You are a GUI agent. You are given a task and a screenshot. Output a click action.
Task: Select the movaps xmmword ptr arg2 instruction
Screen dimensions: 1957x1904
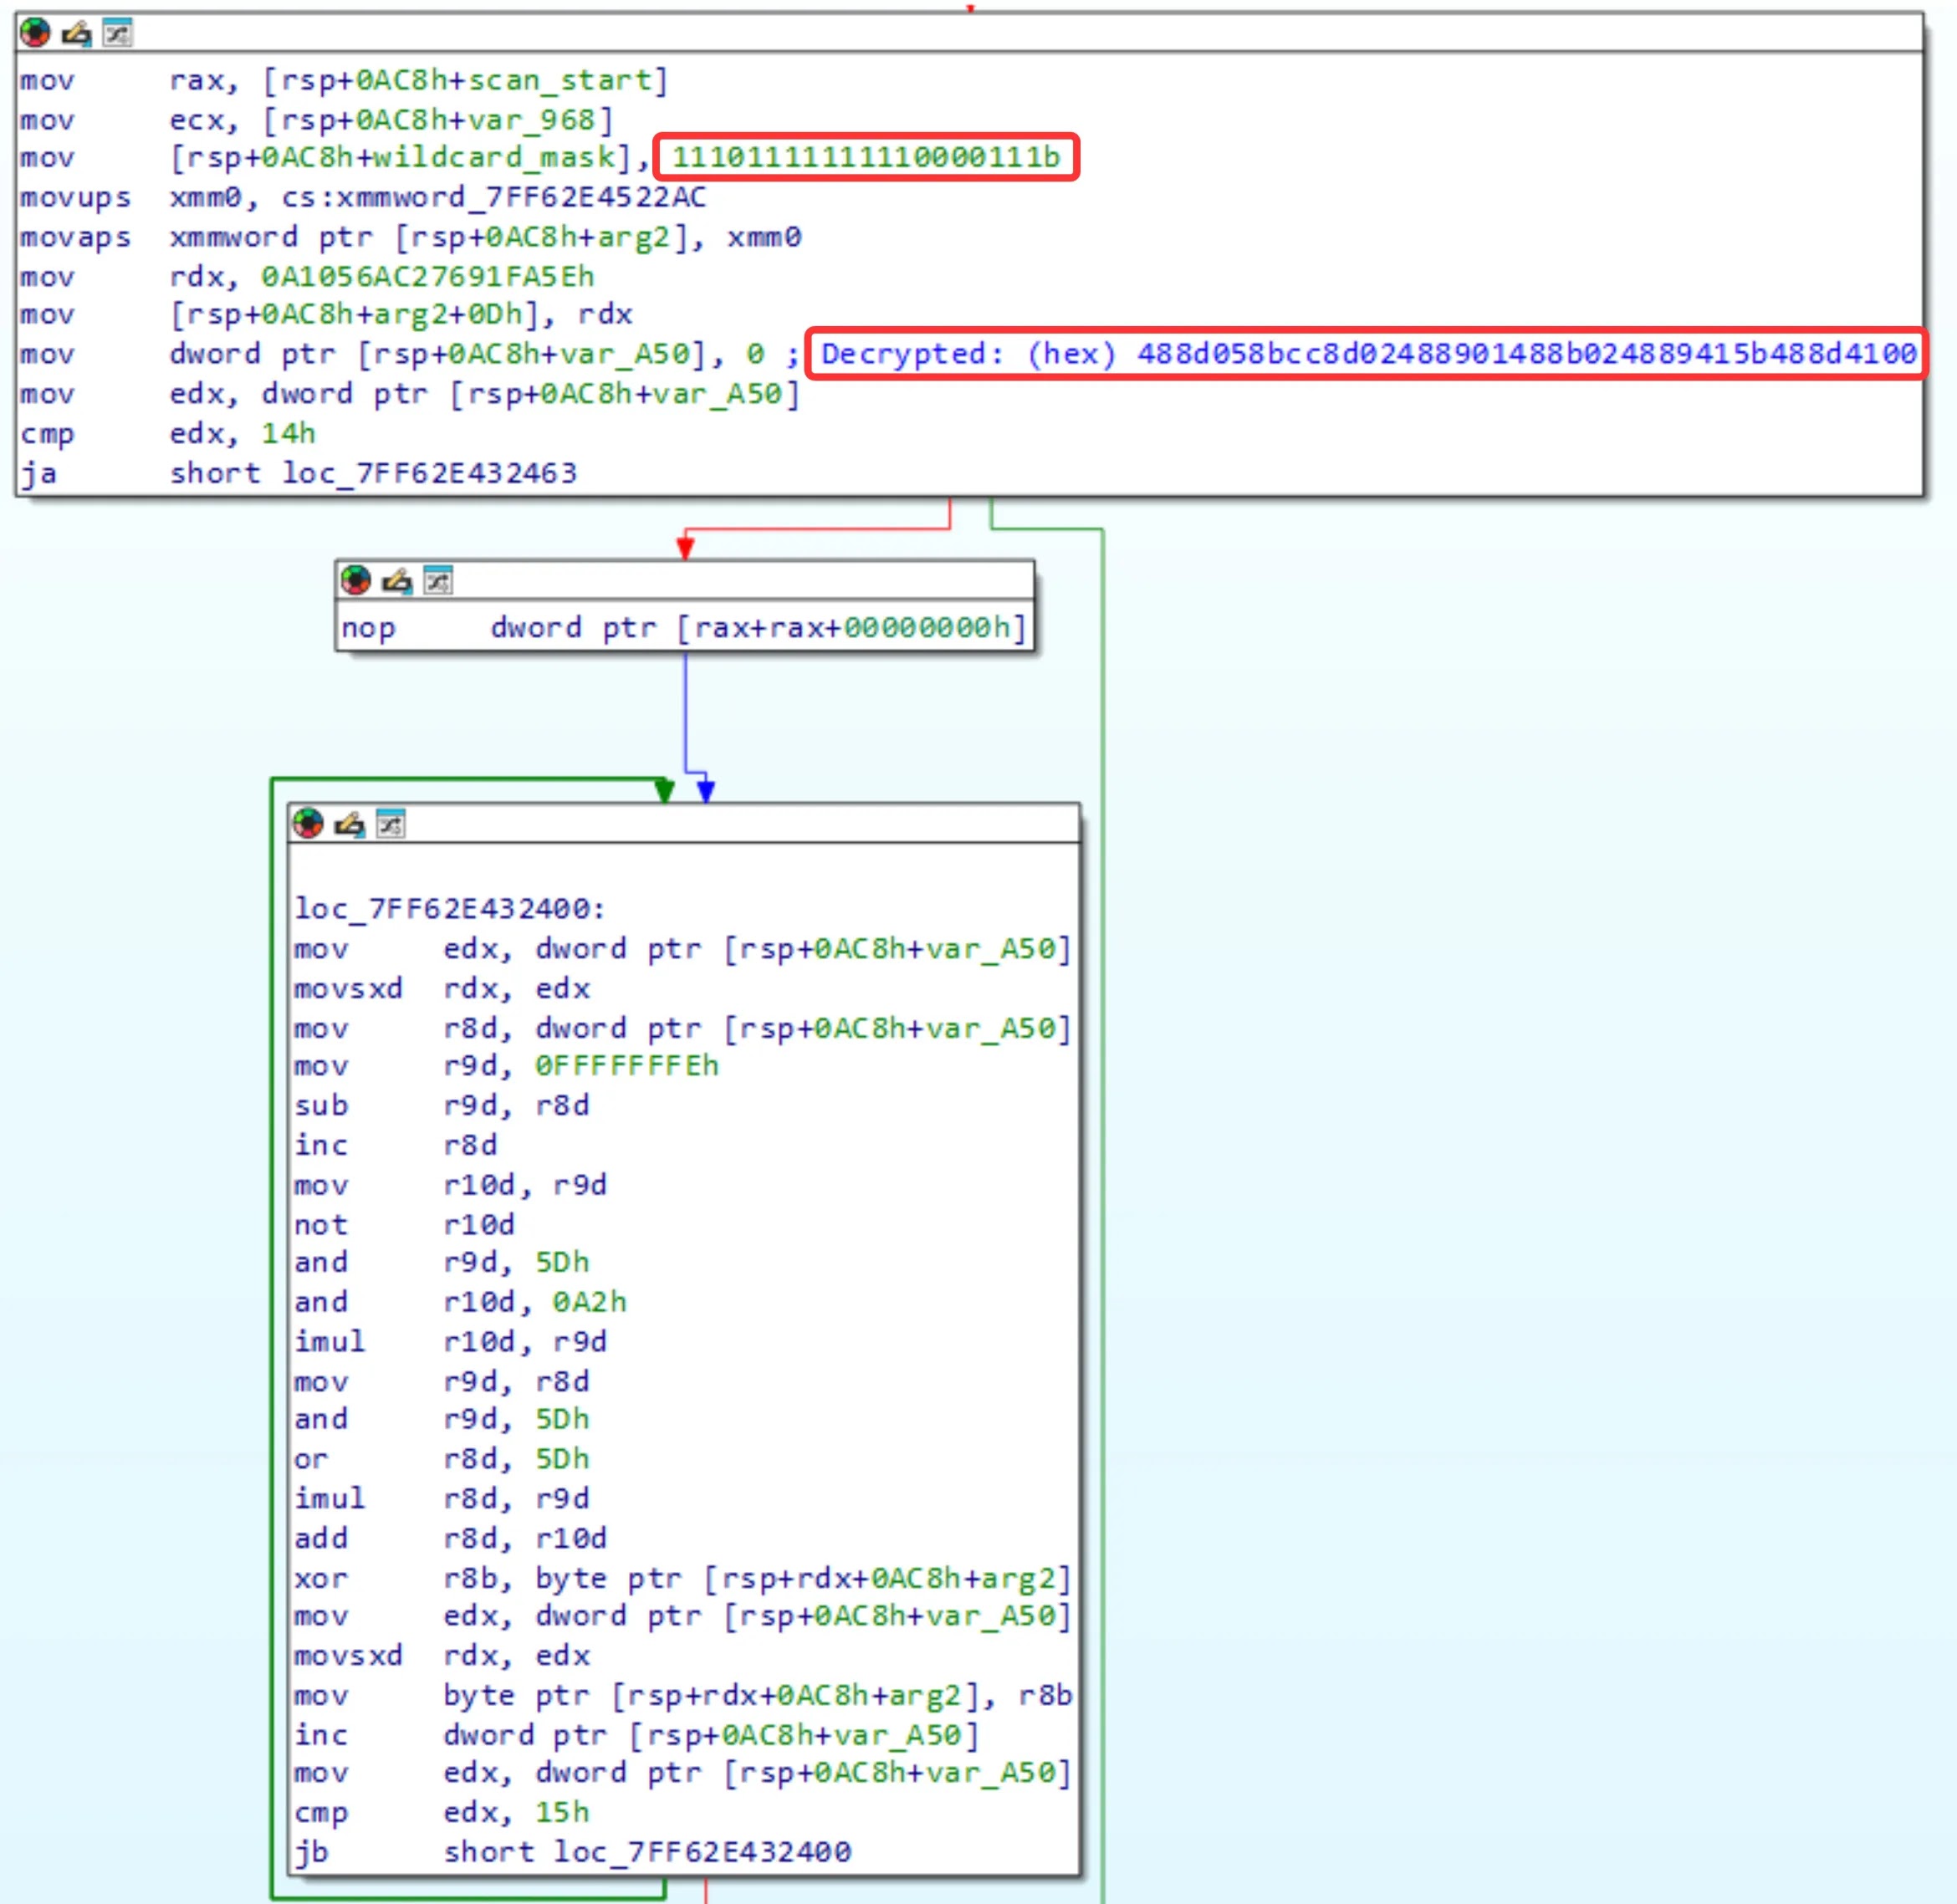click(x=410, y=237)
